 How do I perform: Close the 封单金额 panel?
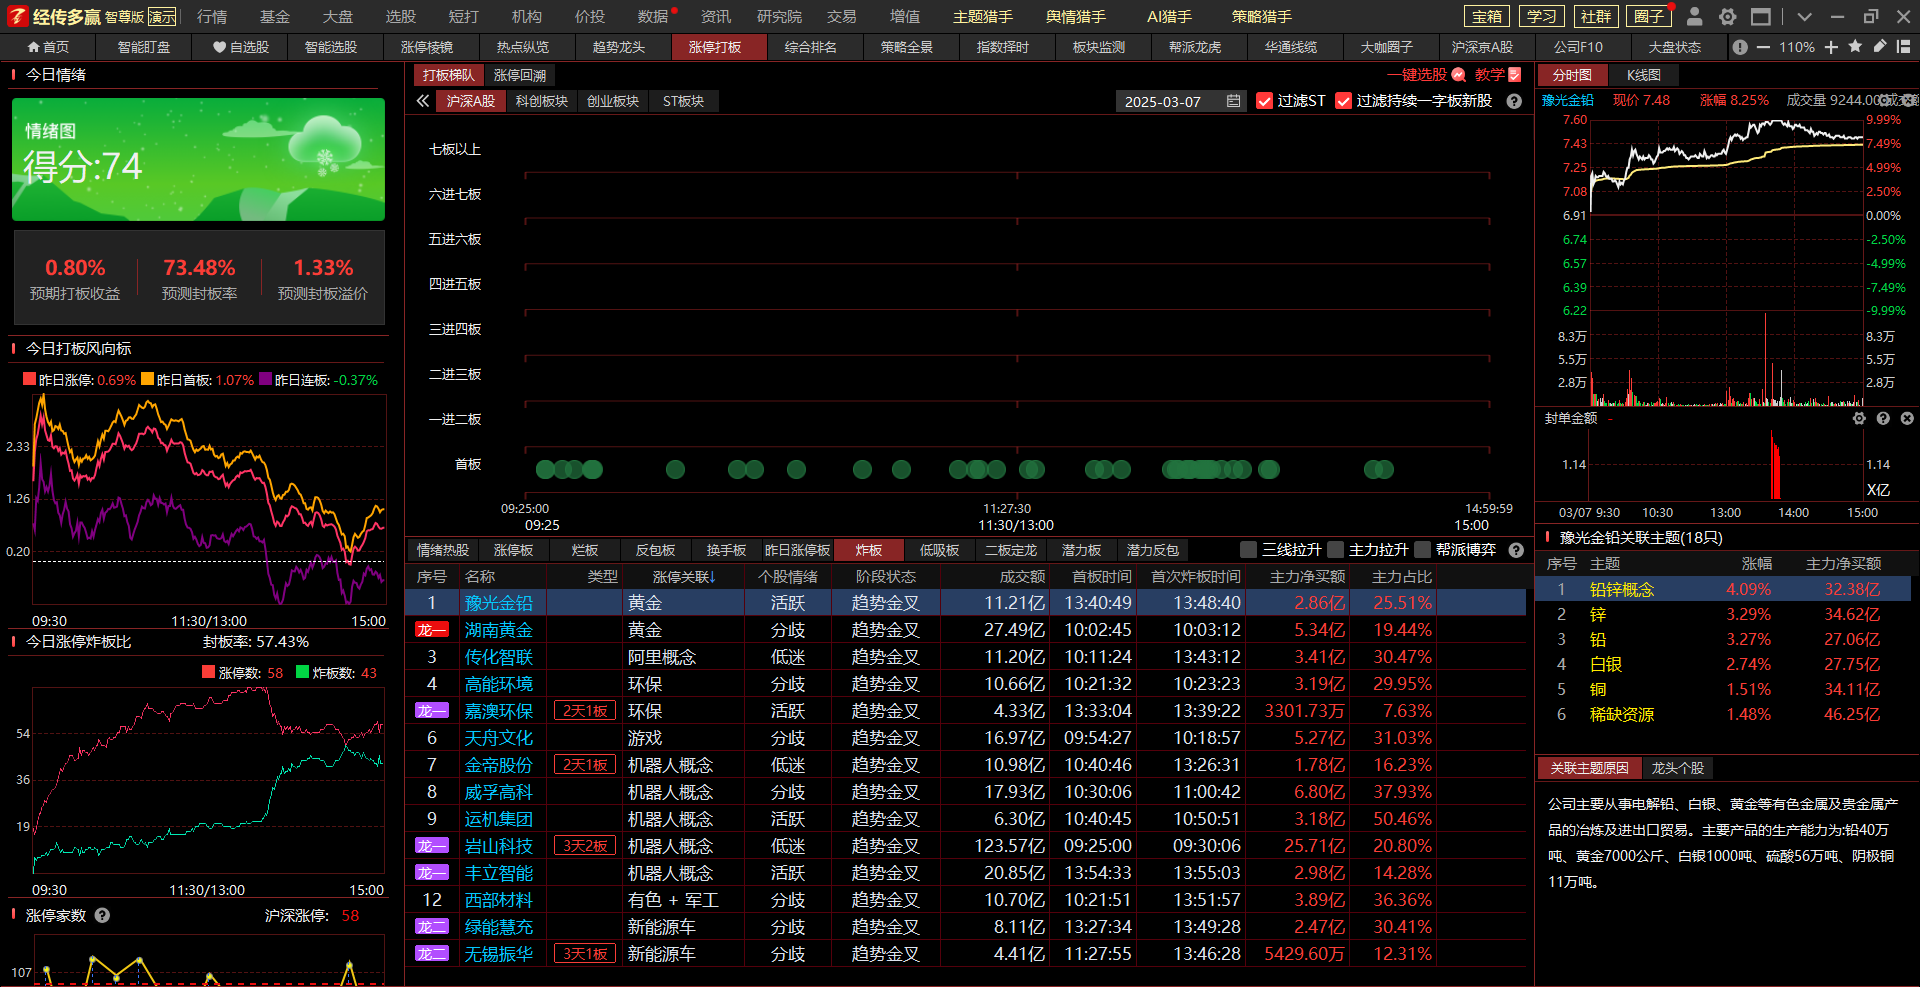(1907, 418)
